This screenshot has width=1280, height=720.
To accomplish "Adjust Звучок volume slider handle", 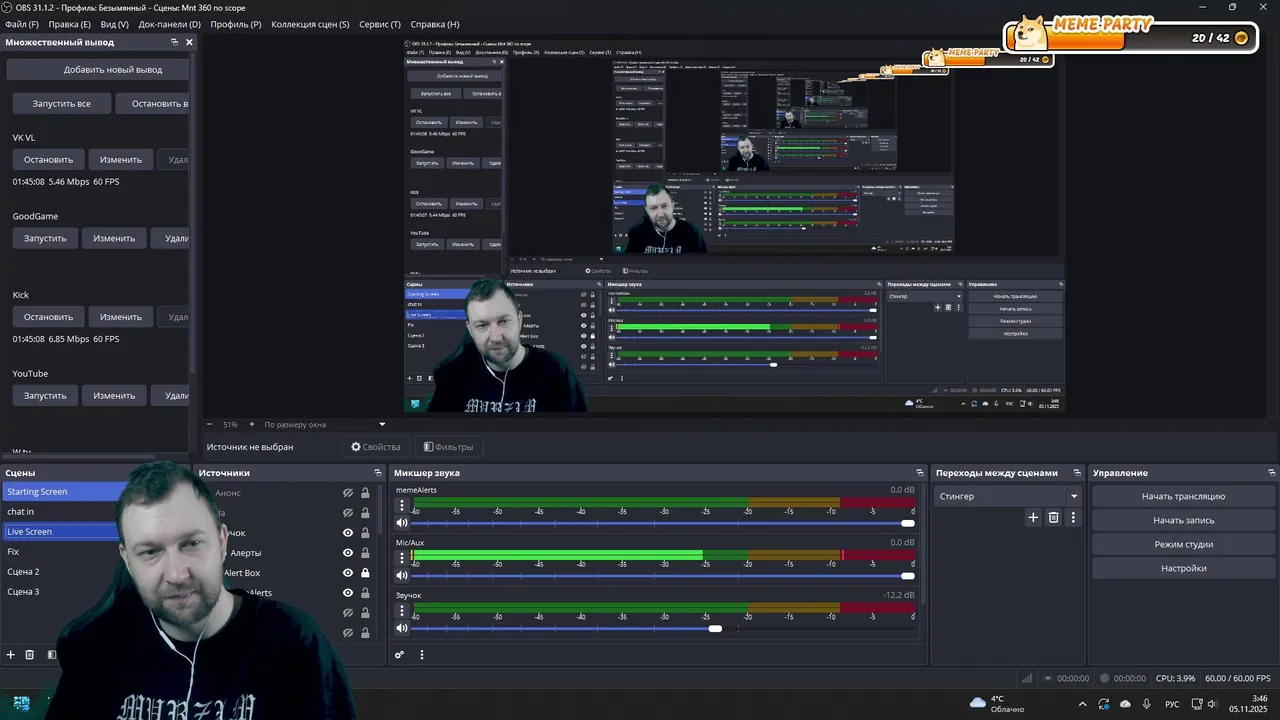I will click(715, 628).
